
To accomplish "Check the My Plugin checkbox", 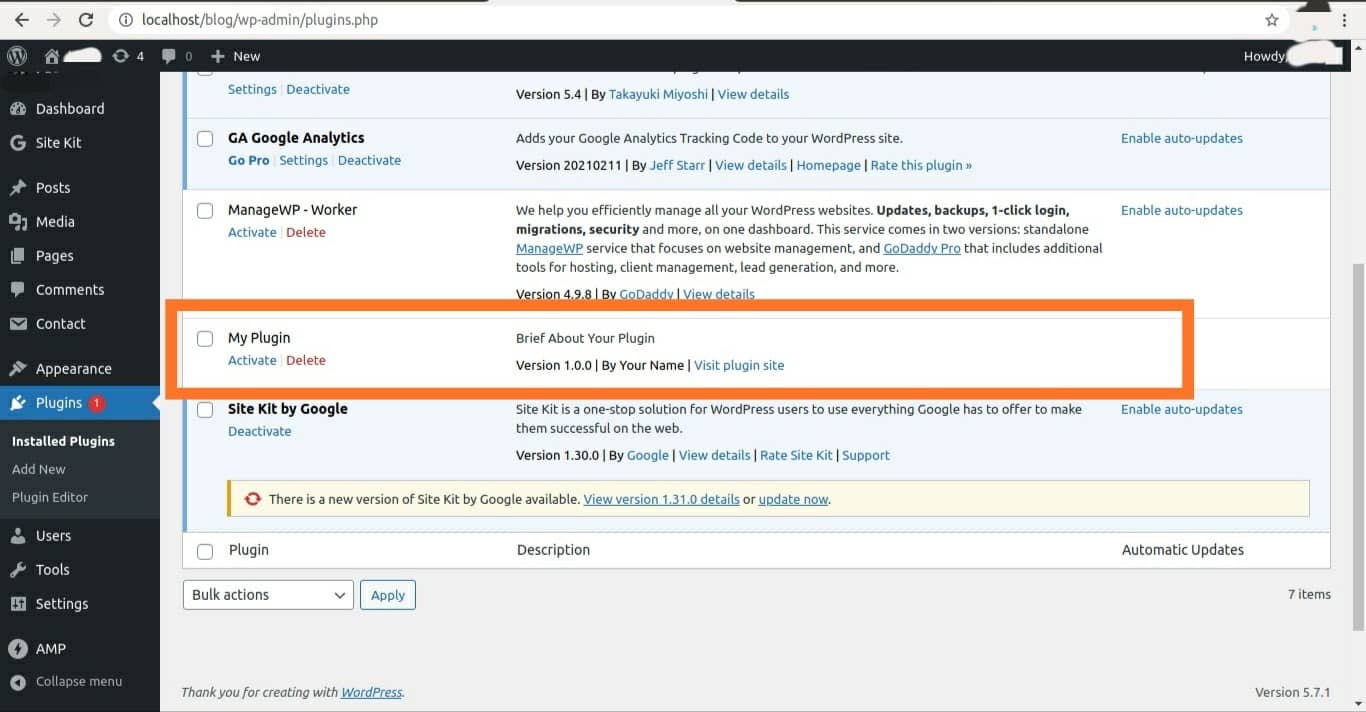I will 205,338.
